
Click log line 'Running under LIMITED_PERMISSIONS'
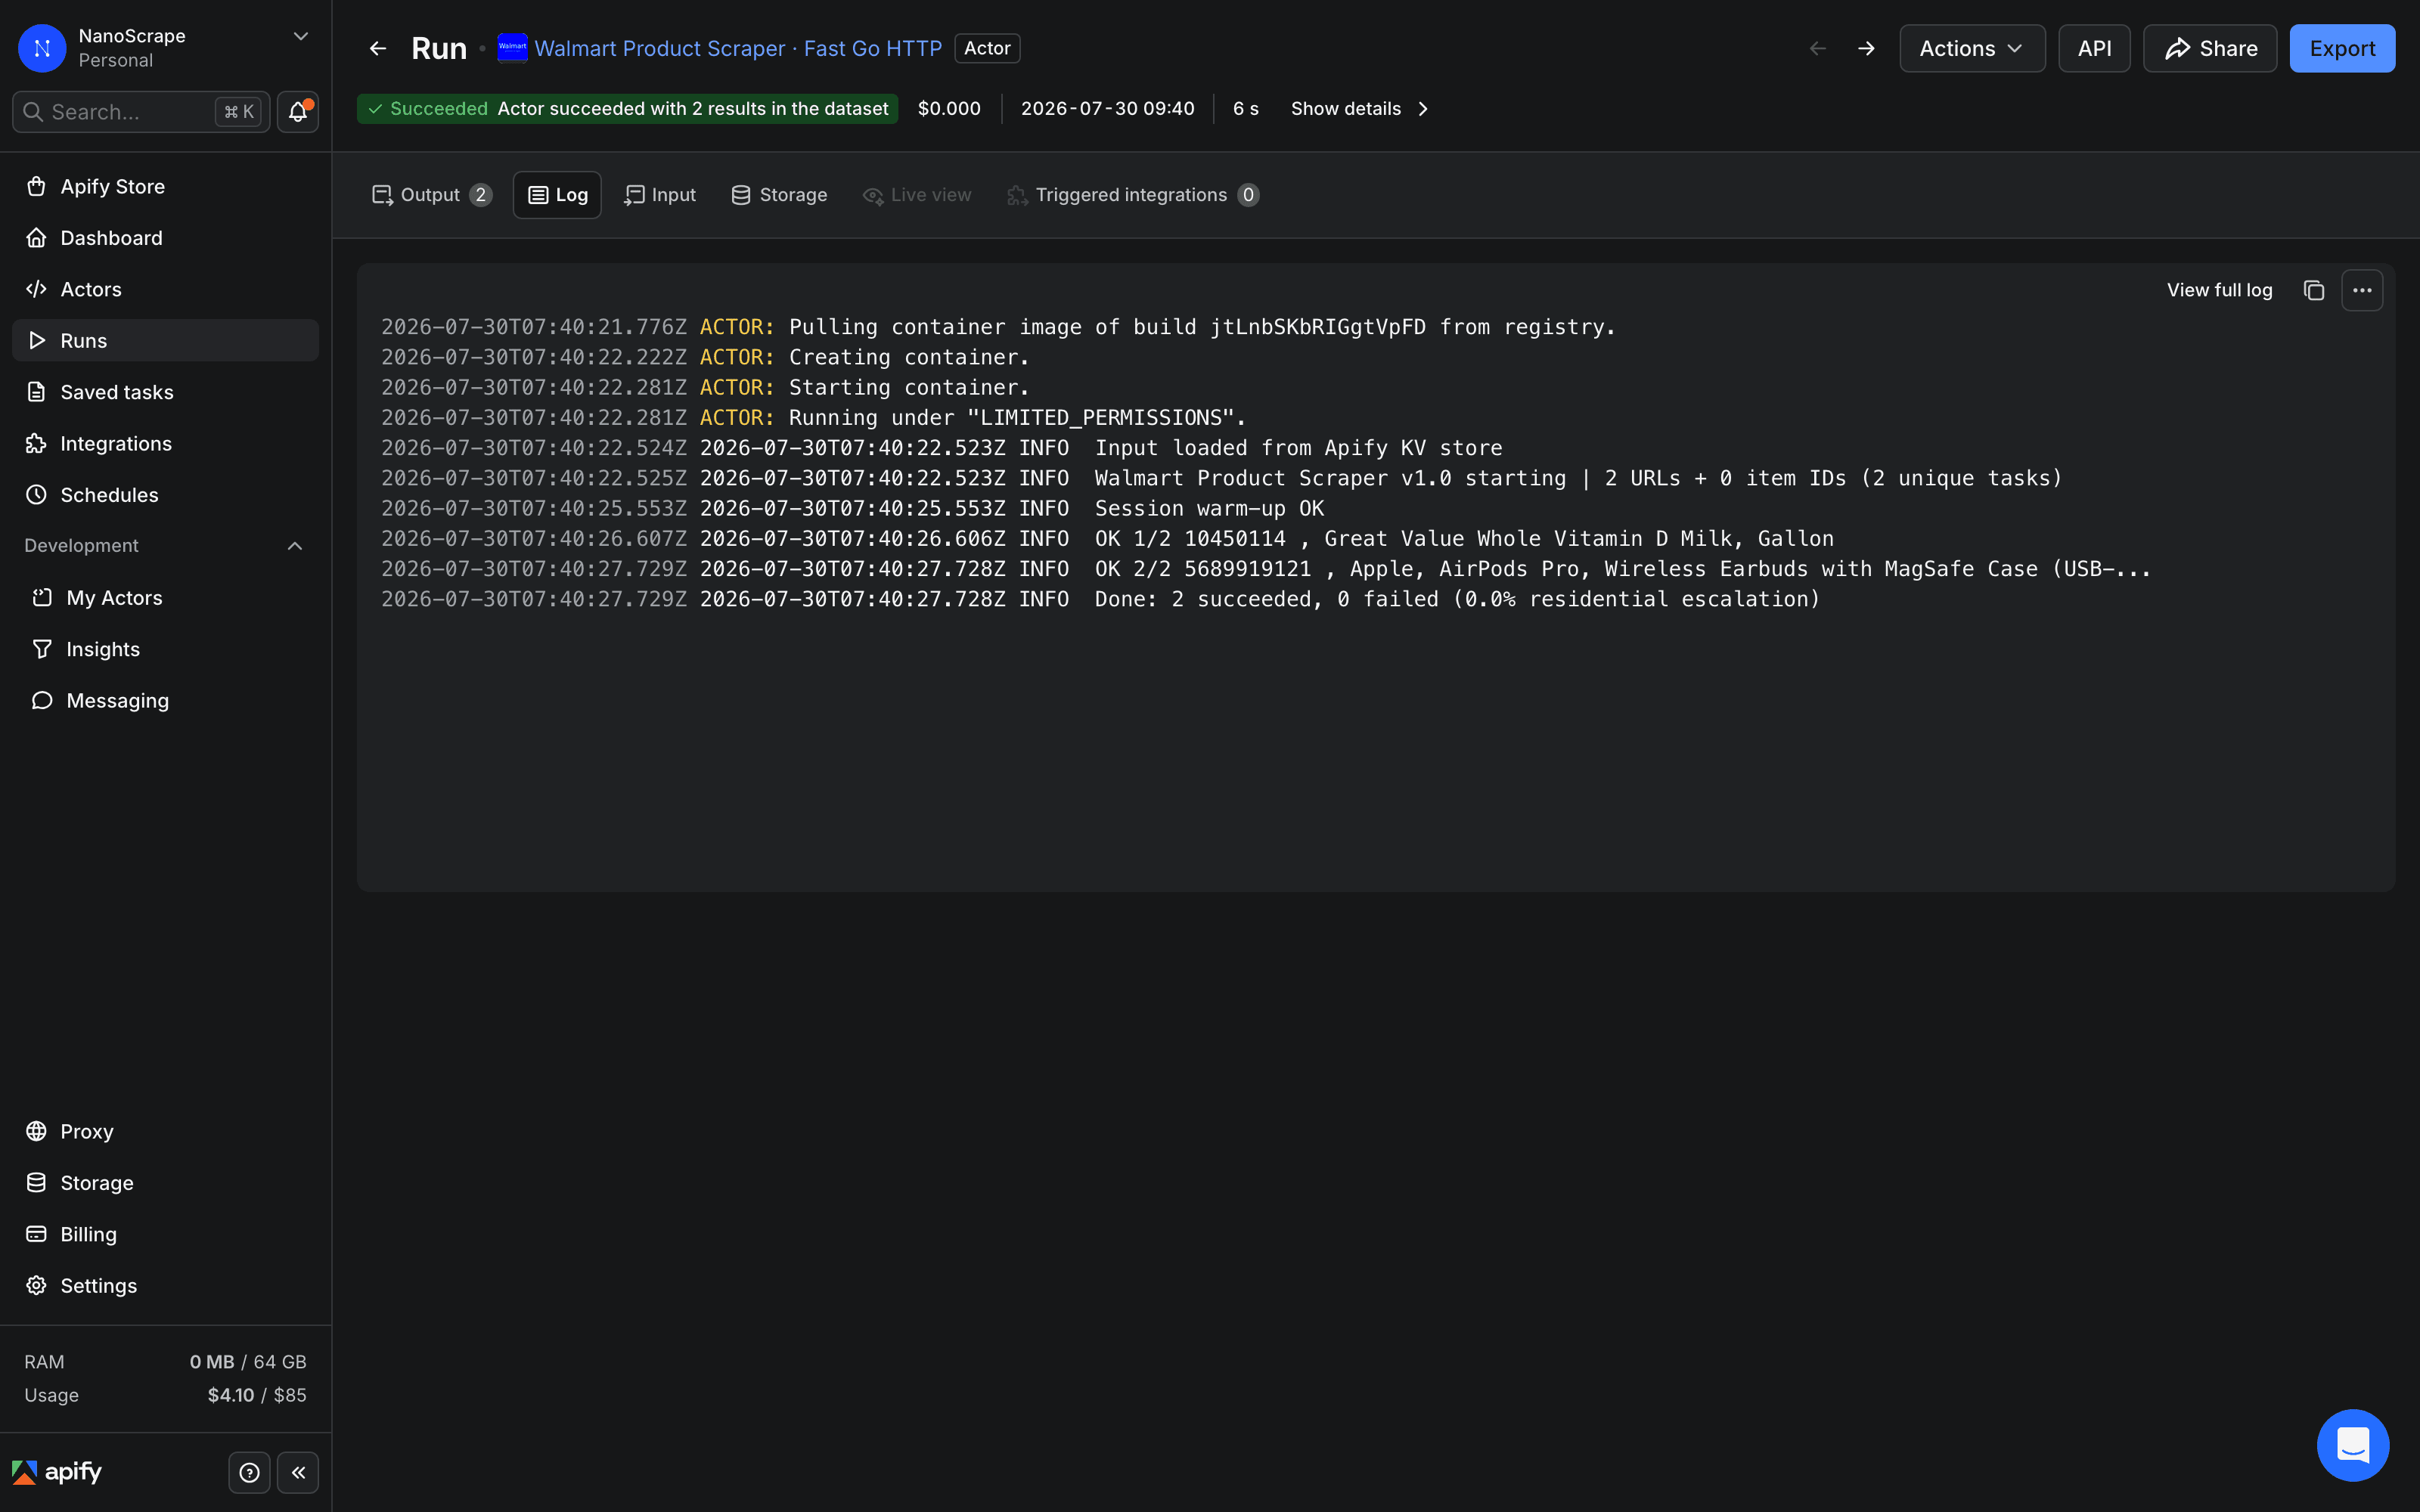click(x=814, y=417)
